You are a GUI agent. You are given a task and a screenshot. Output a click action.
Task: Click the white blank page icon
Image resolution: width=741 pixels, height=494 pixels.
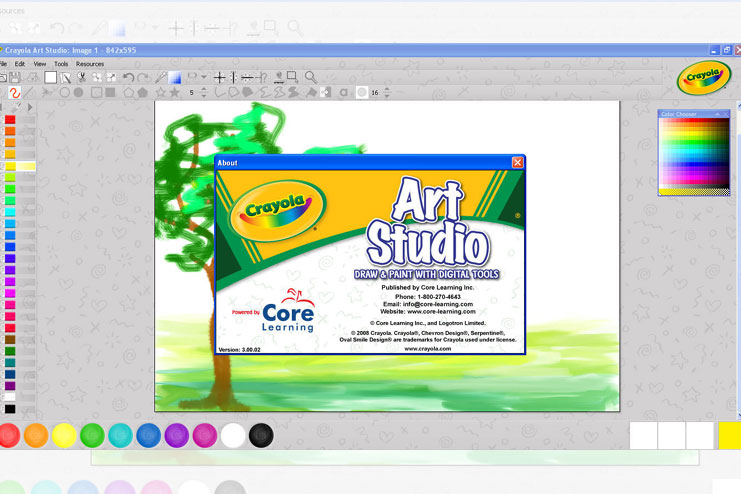pos(51,78)
